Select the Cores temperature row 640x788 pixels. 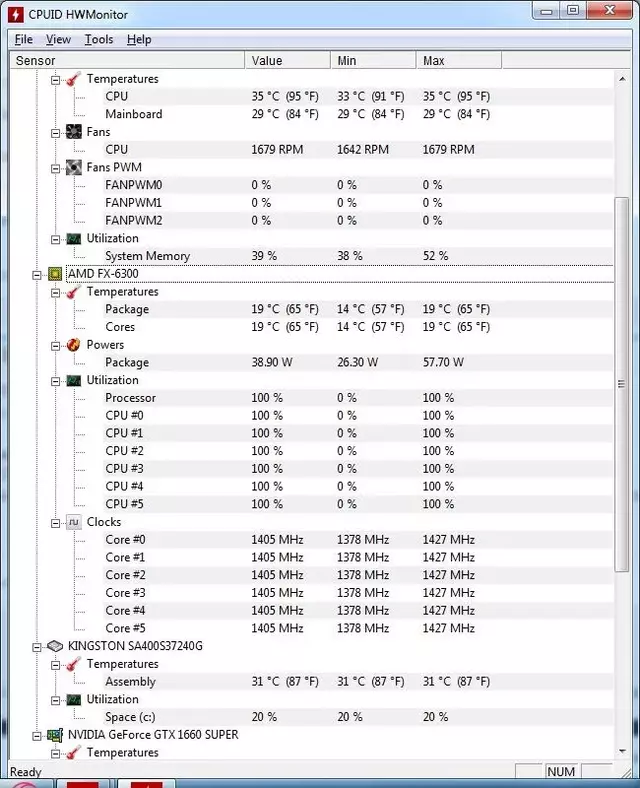tap(359, 327)
